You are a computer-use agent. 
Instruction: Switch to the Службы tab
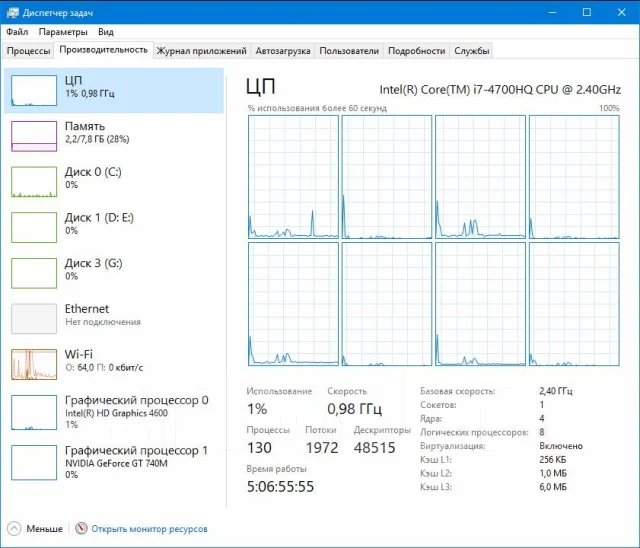point(471,51)
